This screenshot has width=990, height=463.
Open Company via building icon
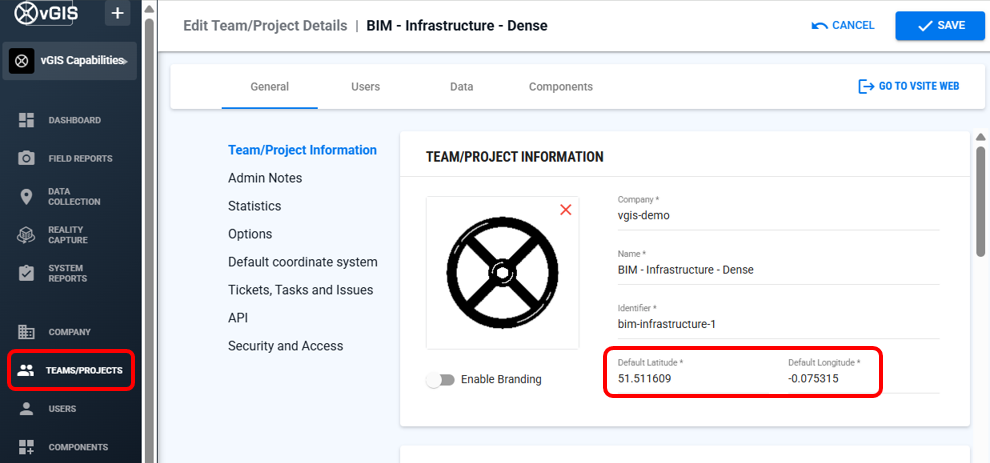26,332
